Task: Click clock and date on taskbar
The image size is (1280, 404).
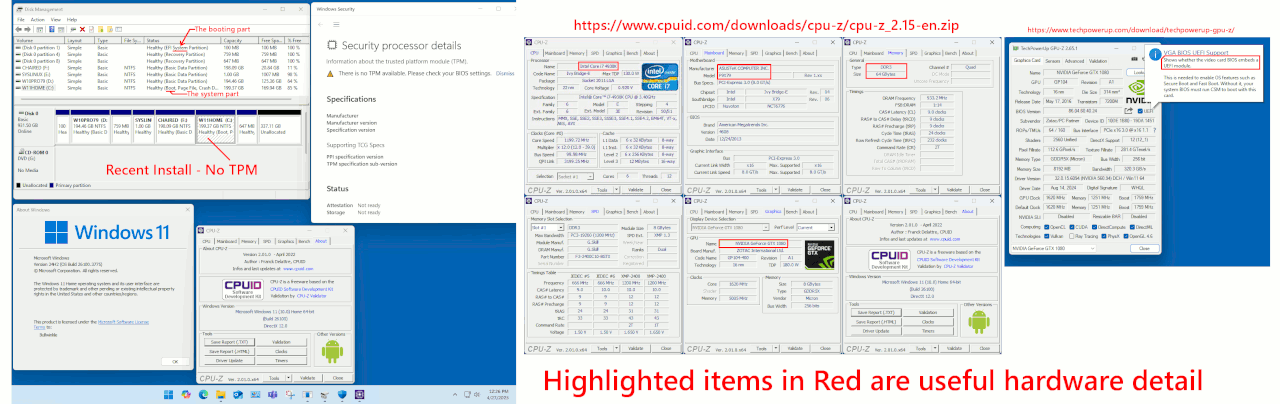Action: click(x=499, y=394)
